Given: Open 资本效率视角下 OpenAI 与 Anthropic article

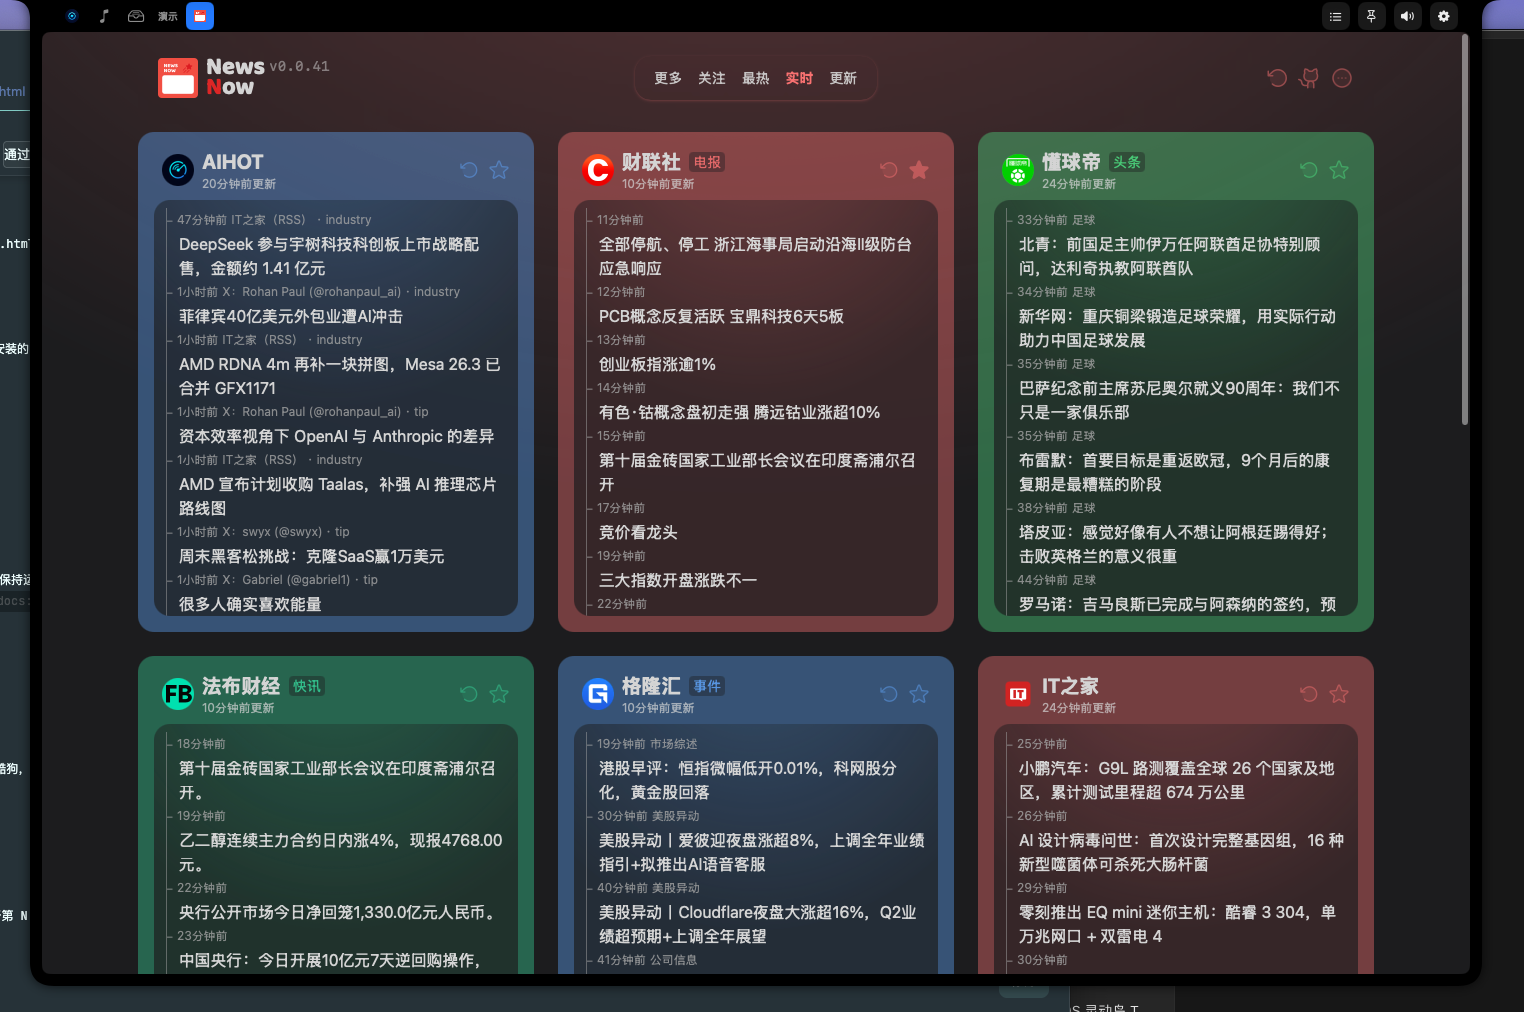Looking at the screenshot, I should [x=337, y=436].
